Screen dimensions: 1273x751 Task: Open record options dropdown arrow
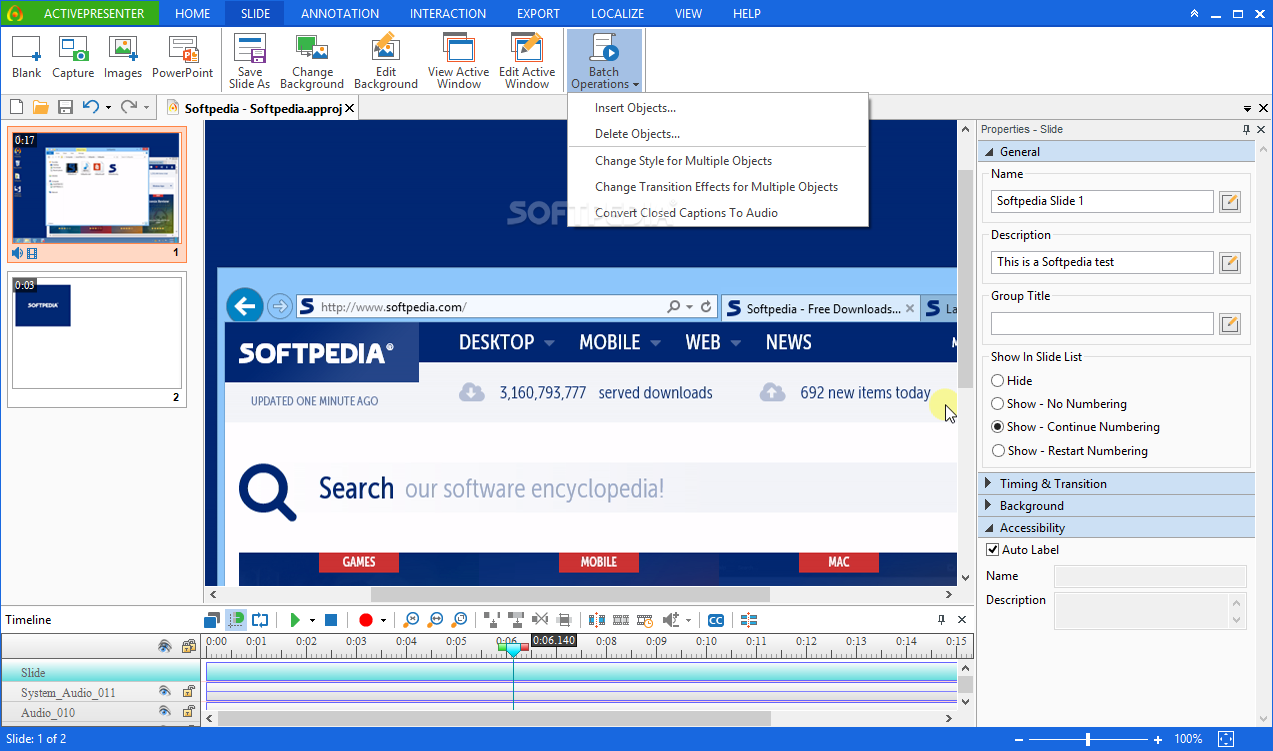tap(383, 621)
